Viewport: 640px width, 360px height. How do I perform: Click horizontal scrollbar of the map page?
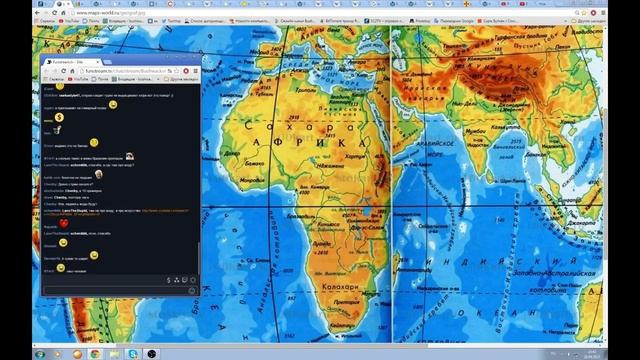click(x=271, y=345)
